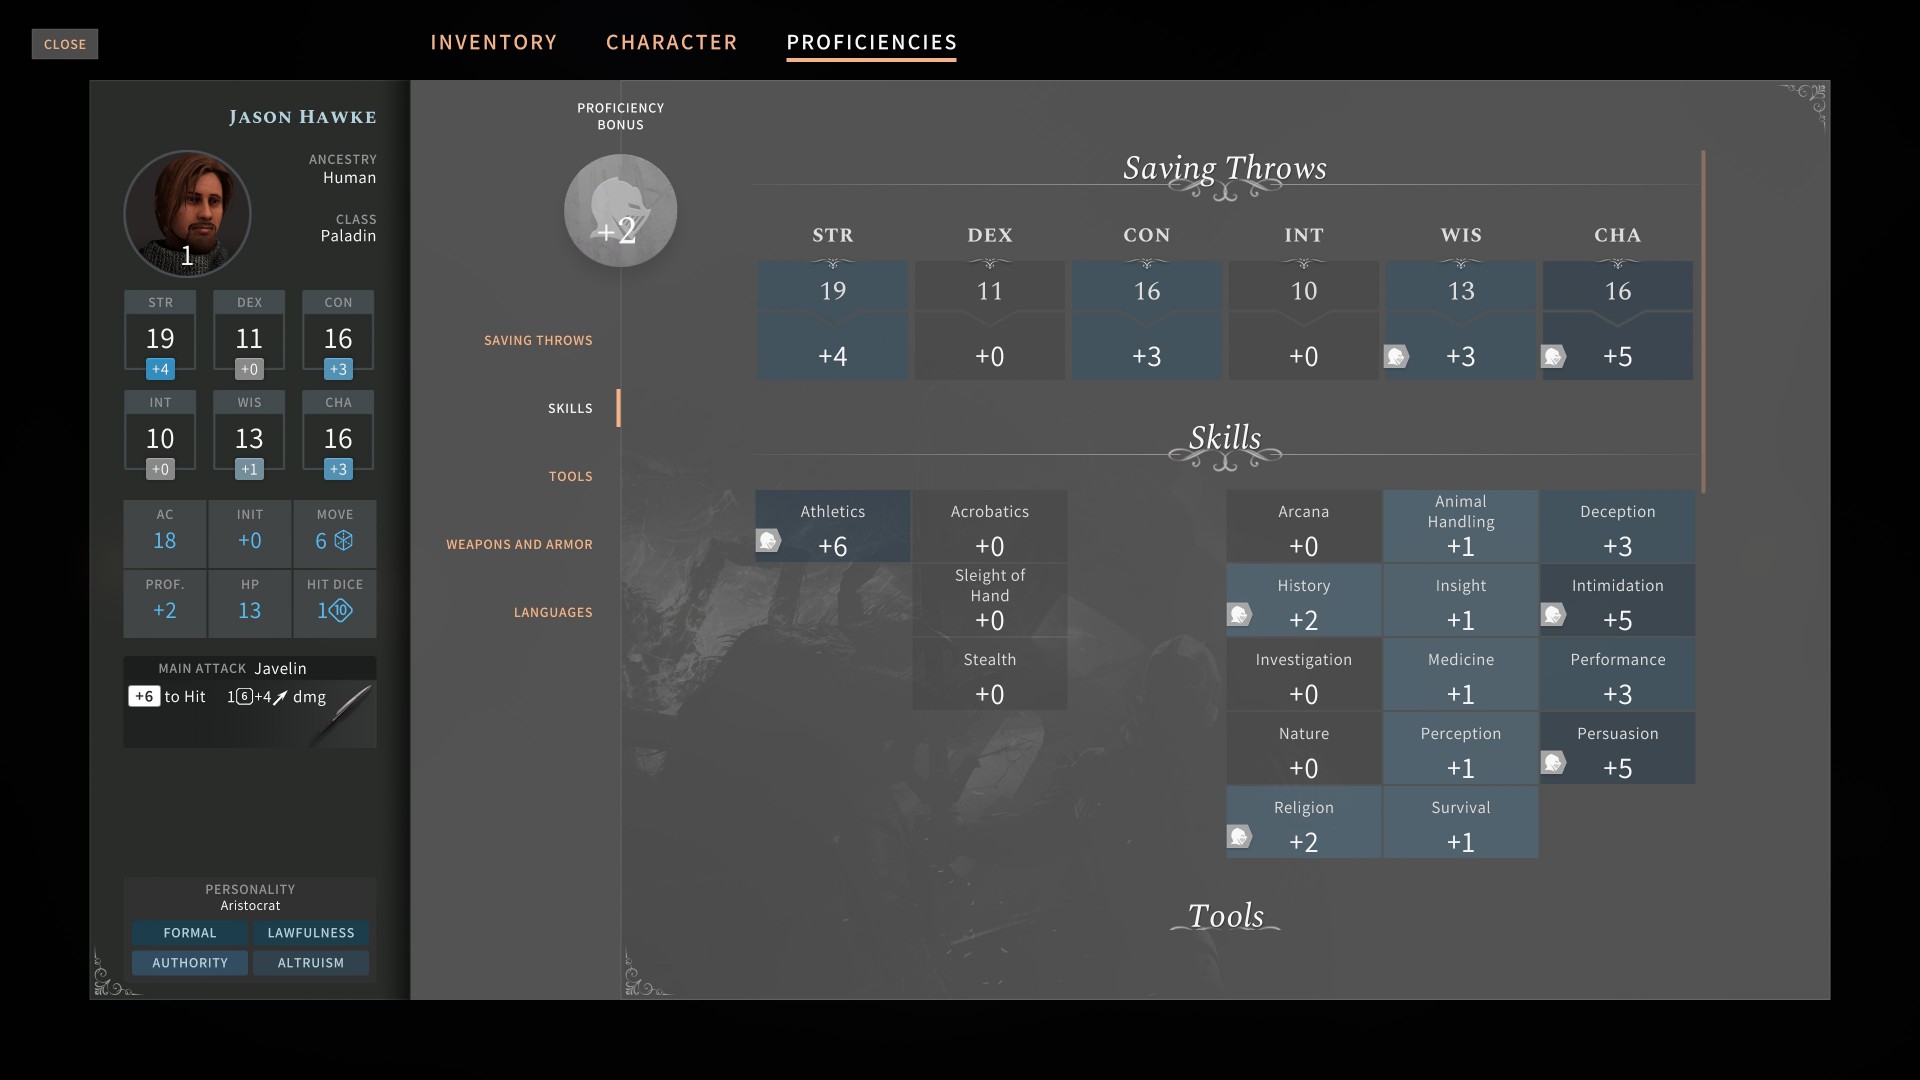
Task: Jump to the Saving Throws section
Action: pyautogui.click(x=538, y=340)
